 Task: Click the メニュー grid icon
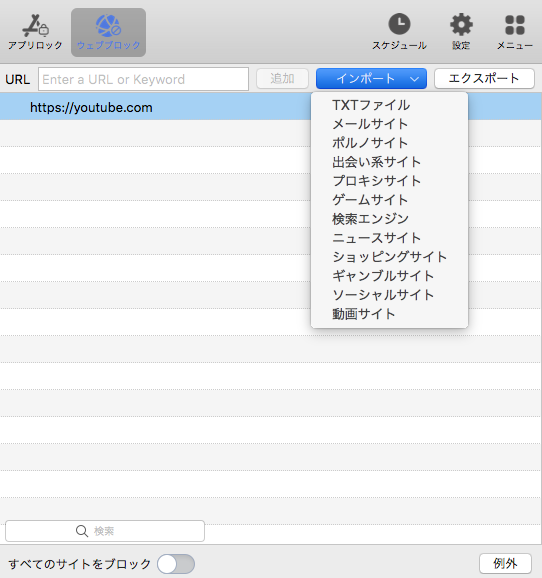pyautogui.click(x=515, y=25)
